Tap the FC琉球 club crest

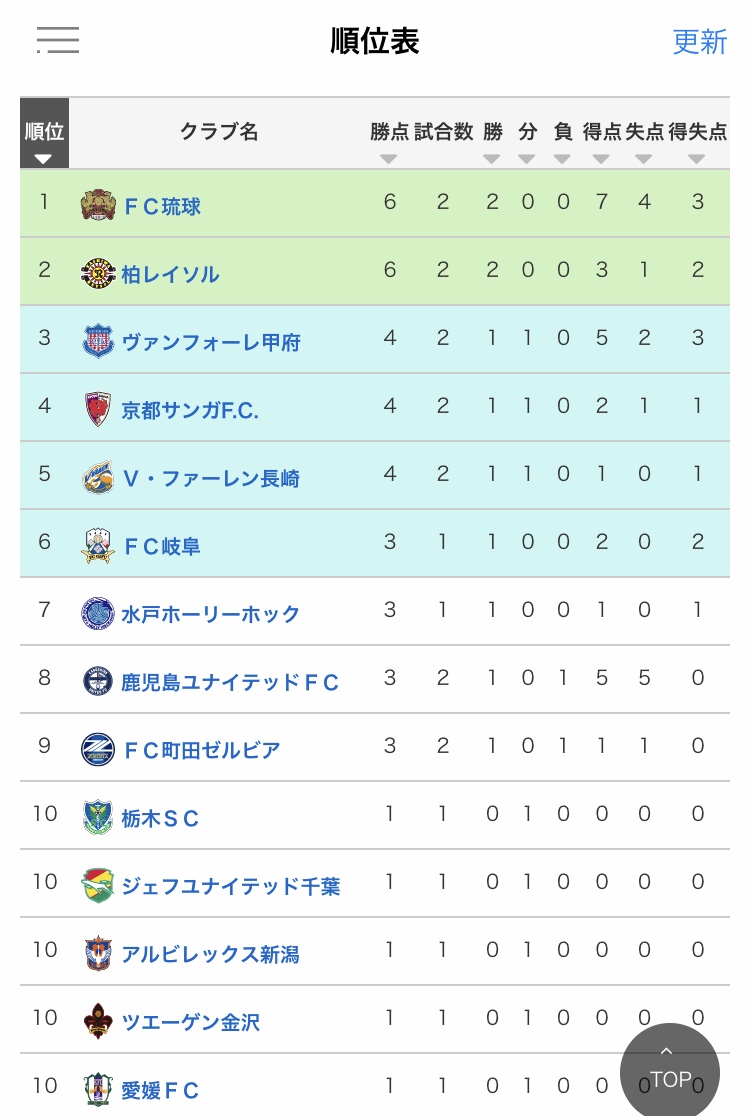point(98,205)
